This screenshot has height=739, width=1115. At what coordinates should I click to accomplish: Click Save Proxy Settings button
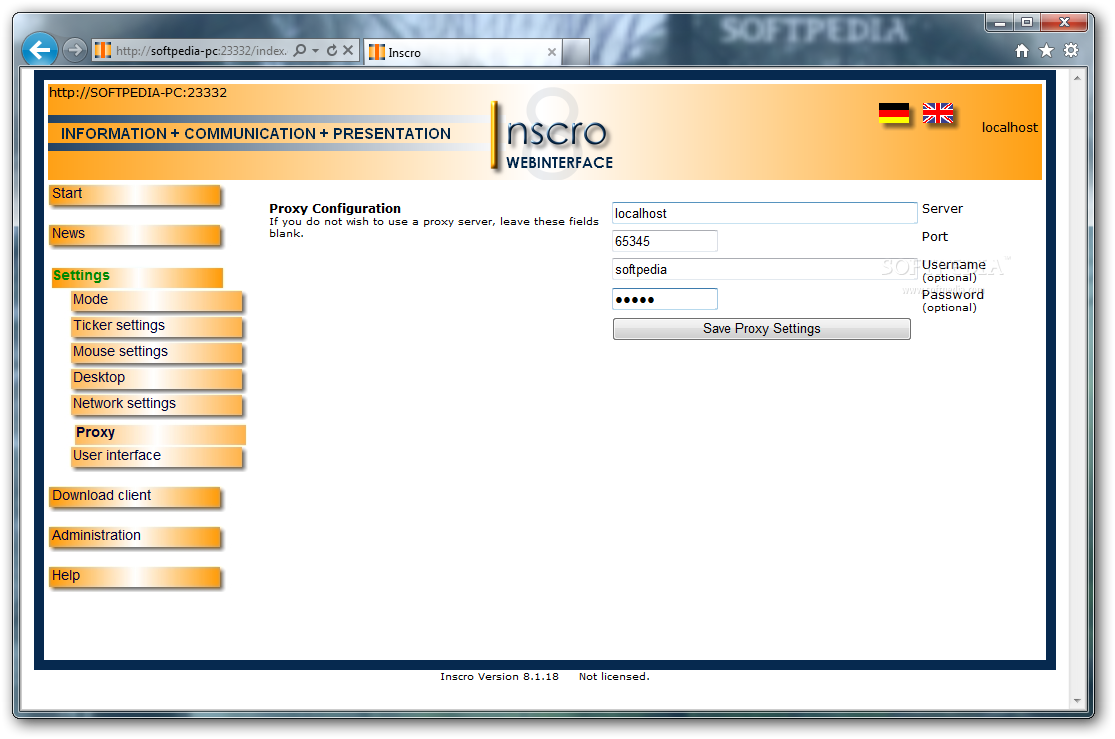762,329
